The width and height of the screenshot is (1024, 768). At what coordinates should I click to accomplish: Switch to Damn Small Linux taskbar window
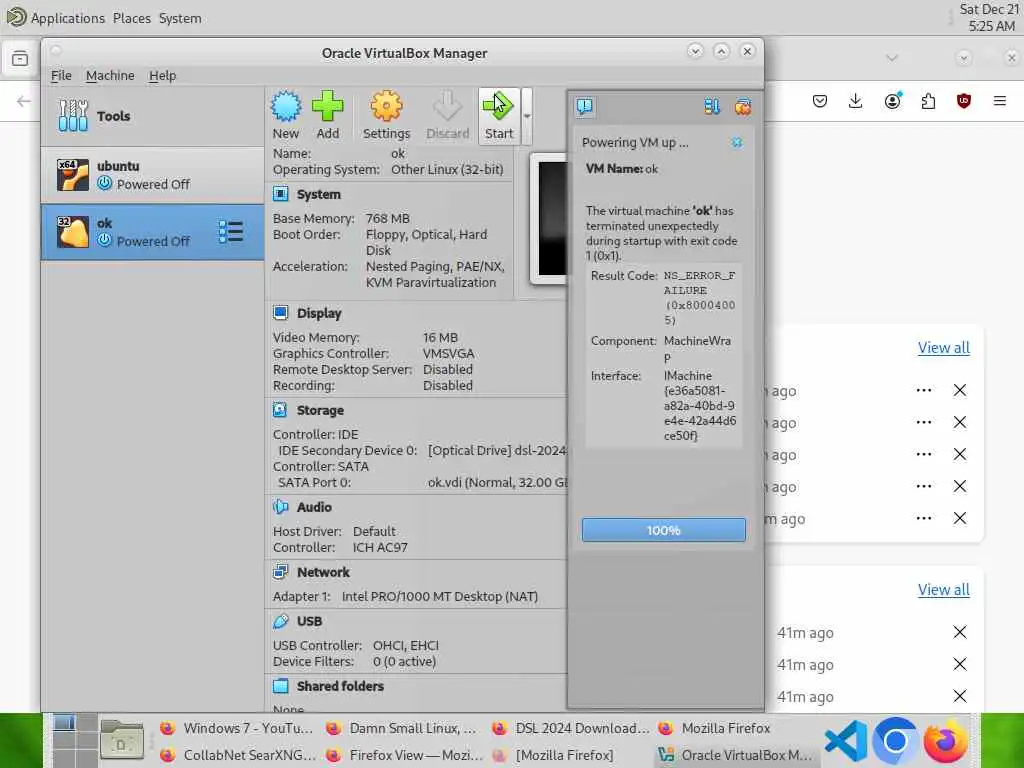tap(402, 728)
